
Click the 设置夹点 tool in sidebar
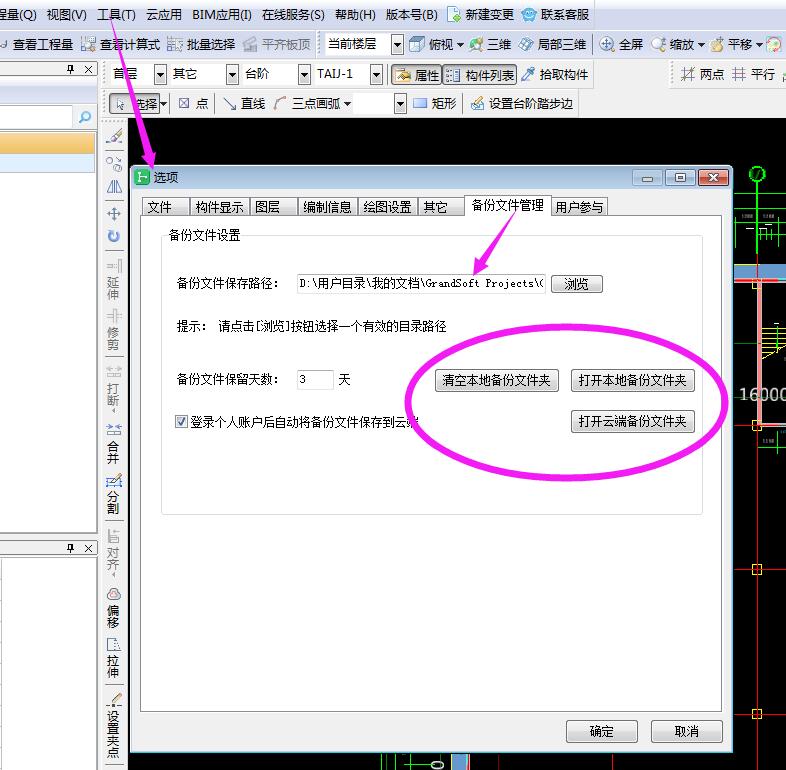(x=114, y=726)
